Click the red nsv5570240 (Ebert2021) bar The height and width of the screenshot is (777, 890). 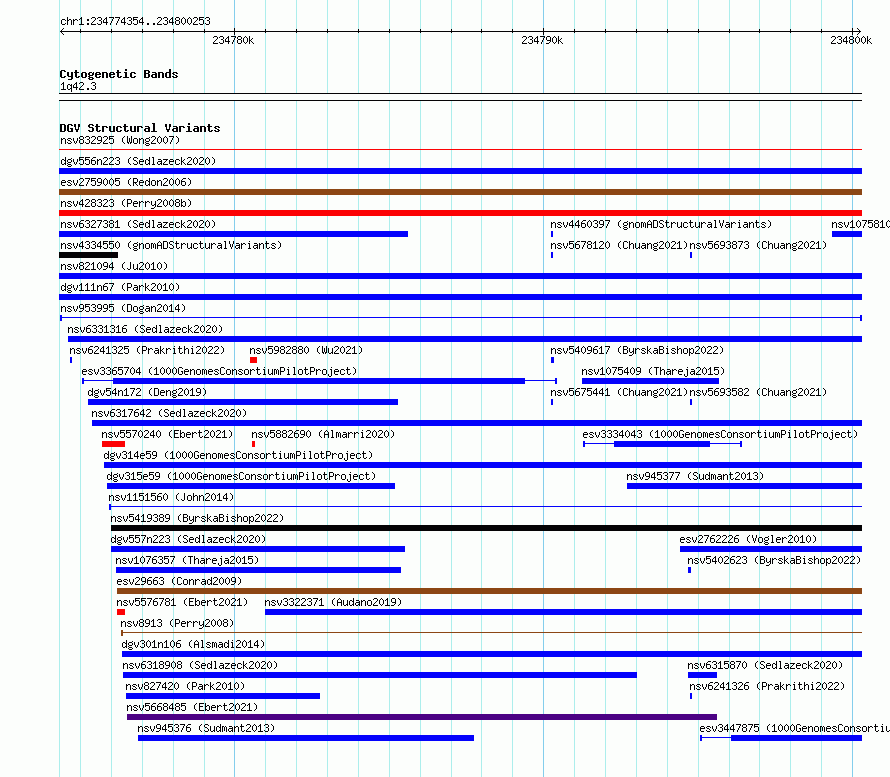point(114,444)
